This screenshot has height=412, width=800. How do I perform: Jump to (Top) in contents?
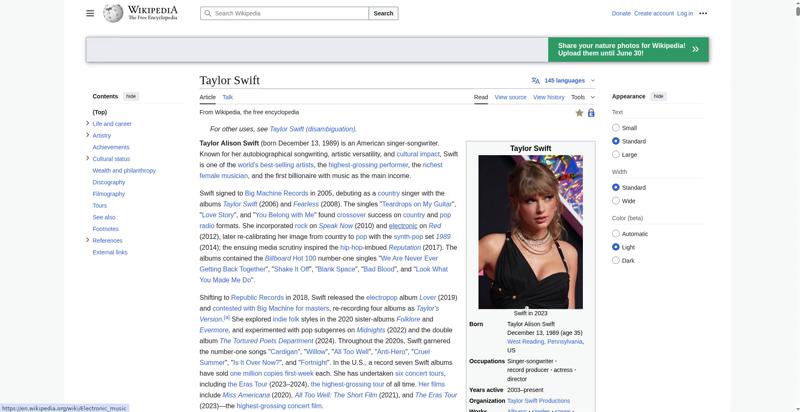(x=99, y=112)
